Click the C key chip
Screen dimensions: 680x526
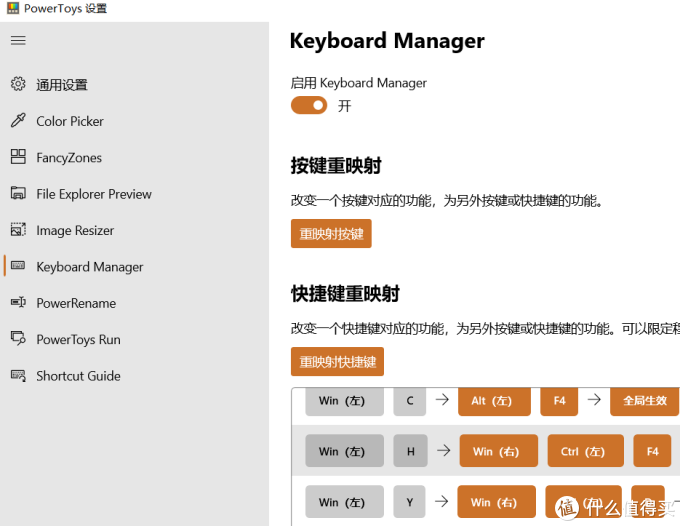[x=409, y=401]
